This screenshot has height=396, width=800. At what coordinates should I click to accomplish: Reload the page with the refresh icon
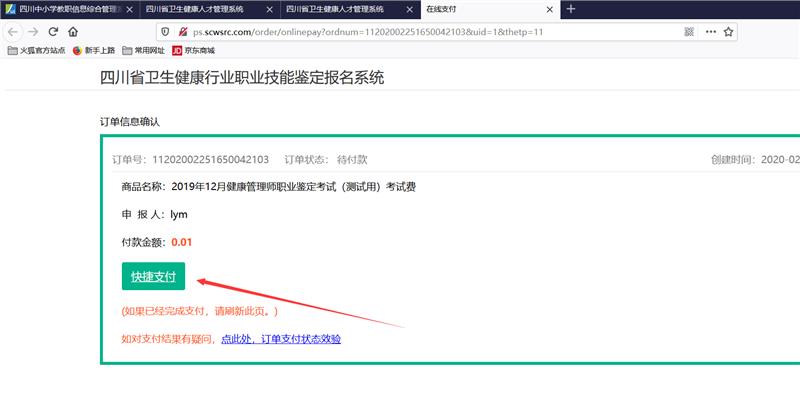[53, 32]
